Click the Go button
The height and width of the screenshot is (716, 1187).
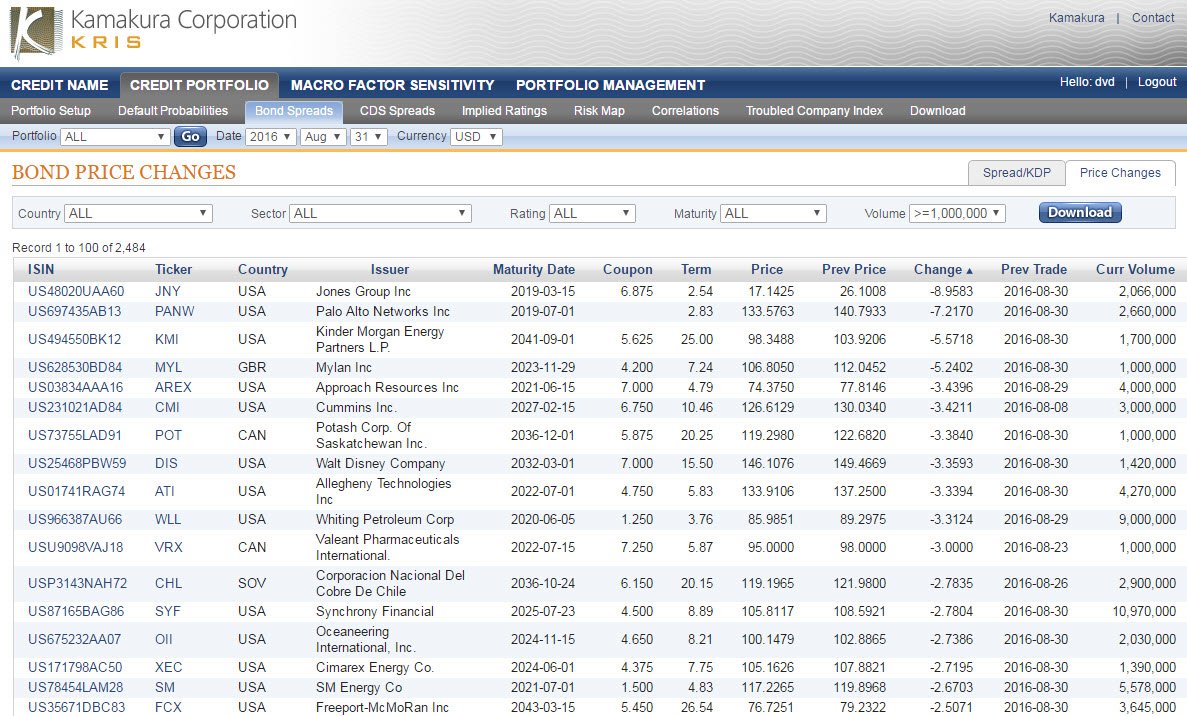191,136
